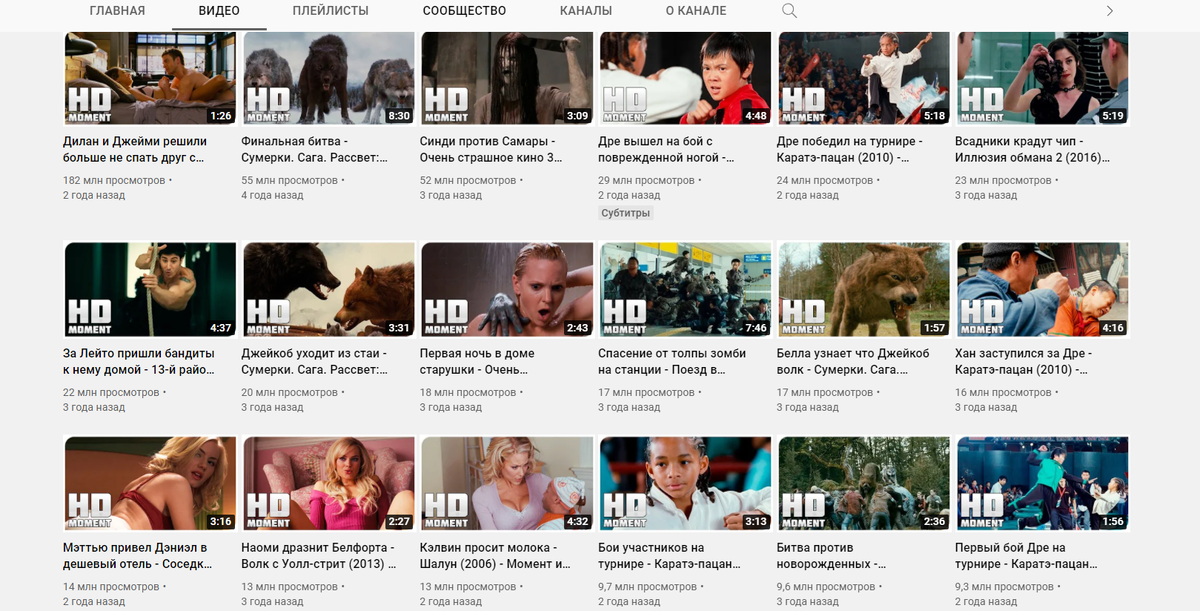Open title Битва против новорожденных
Image resolution: width=1200 pixels, height=611 pixels.
832,556
